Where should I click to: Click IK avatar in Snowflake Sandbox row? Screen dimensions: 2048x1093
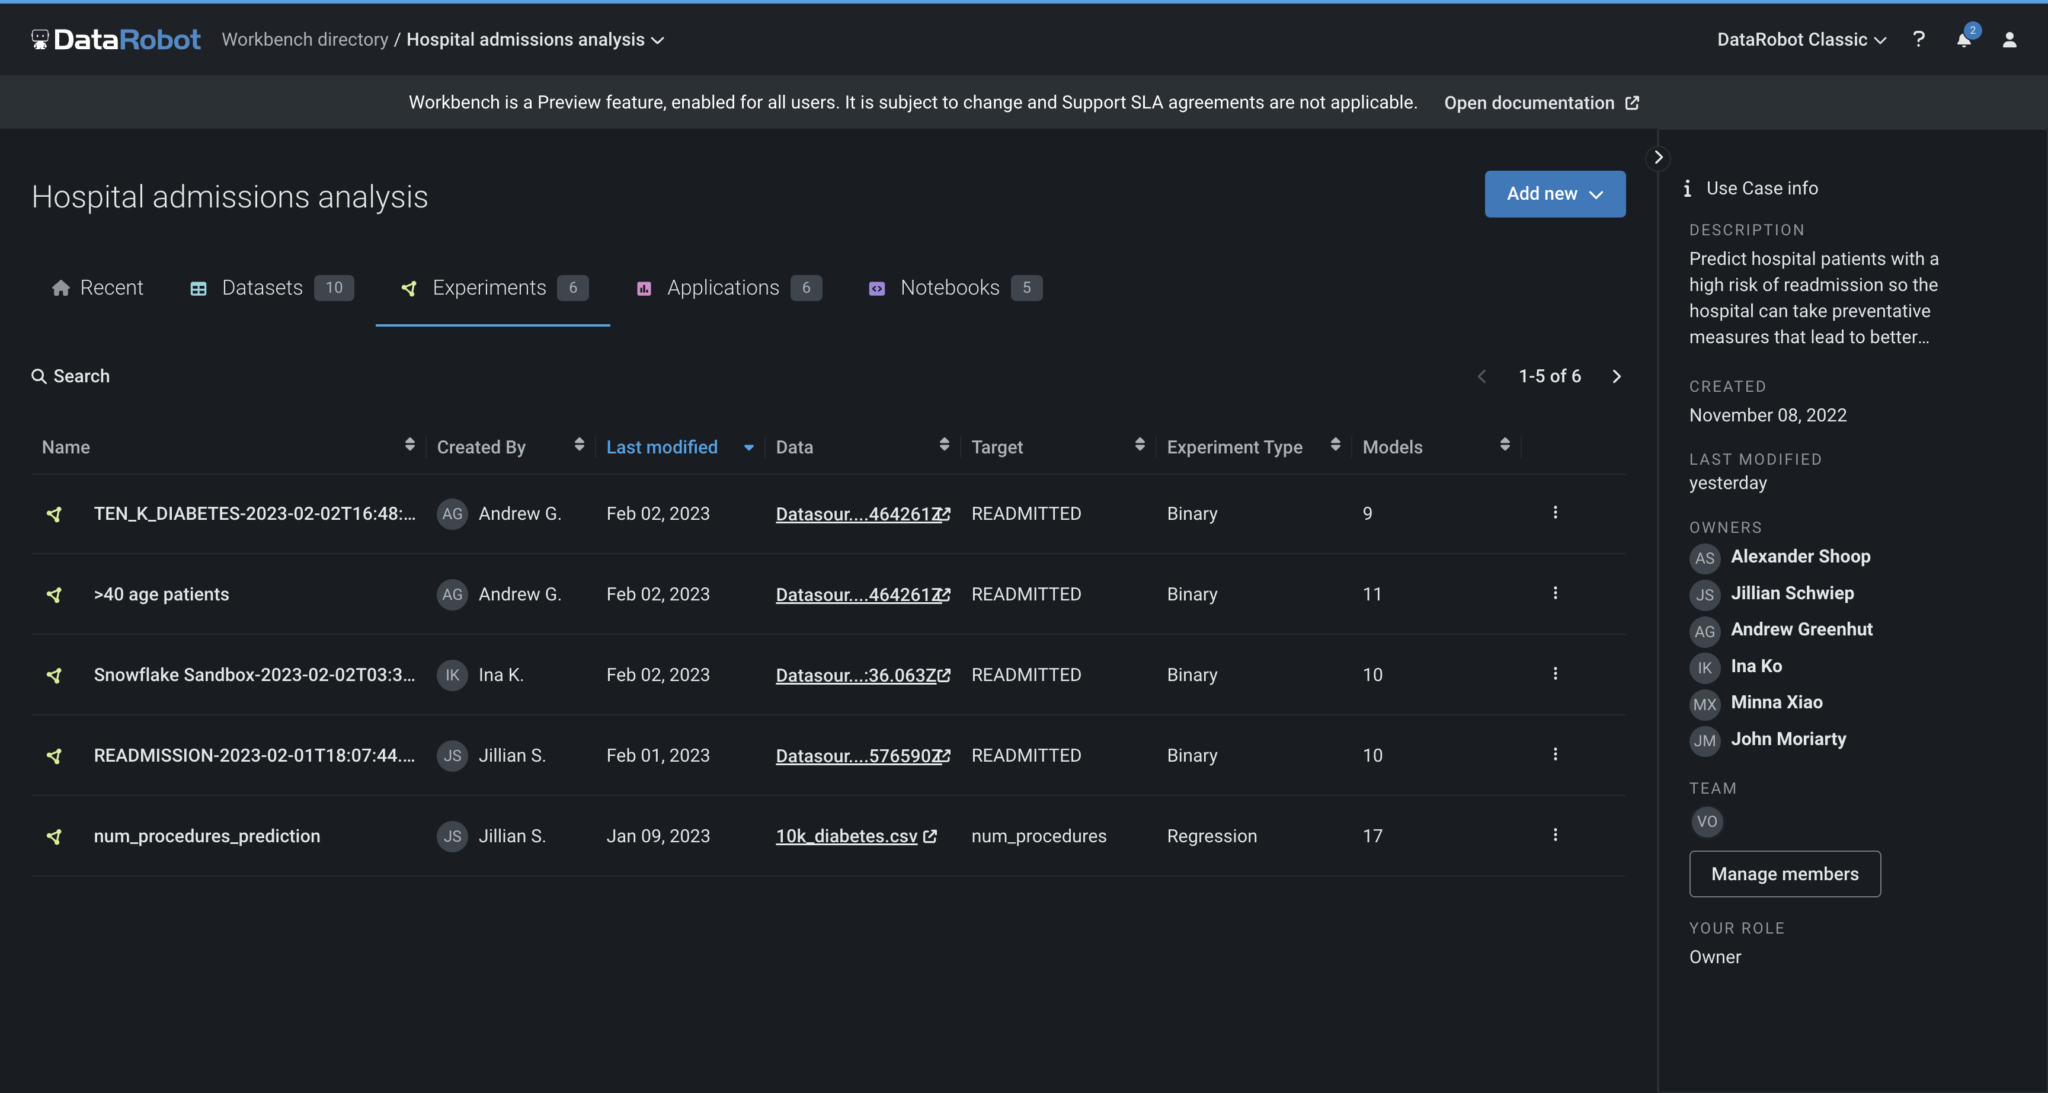click(x=452, y=675)
